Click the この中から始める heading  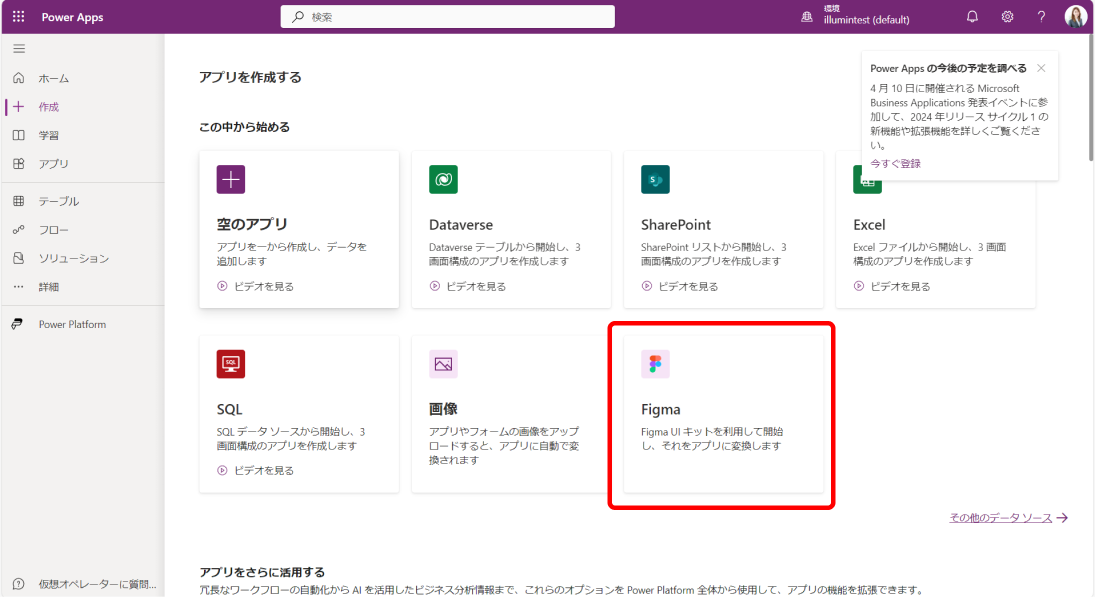[x=244, y=127]
